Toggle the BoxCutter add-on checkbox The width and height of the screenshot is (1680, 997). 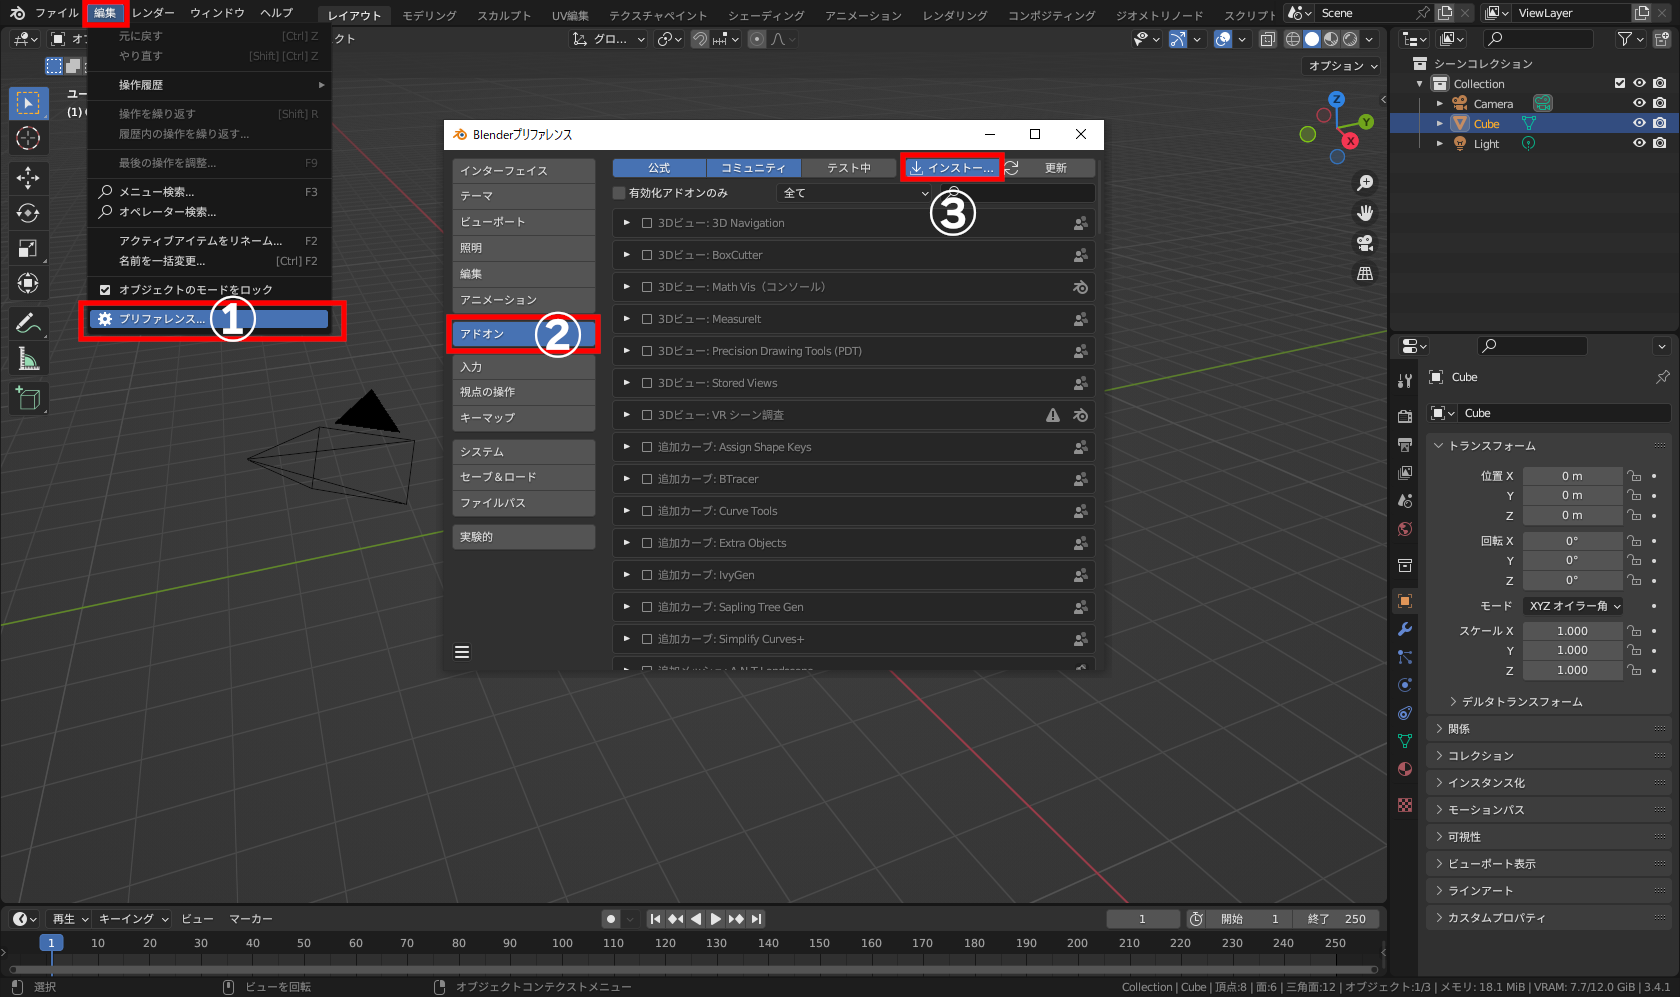pos(647,254)
